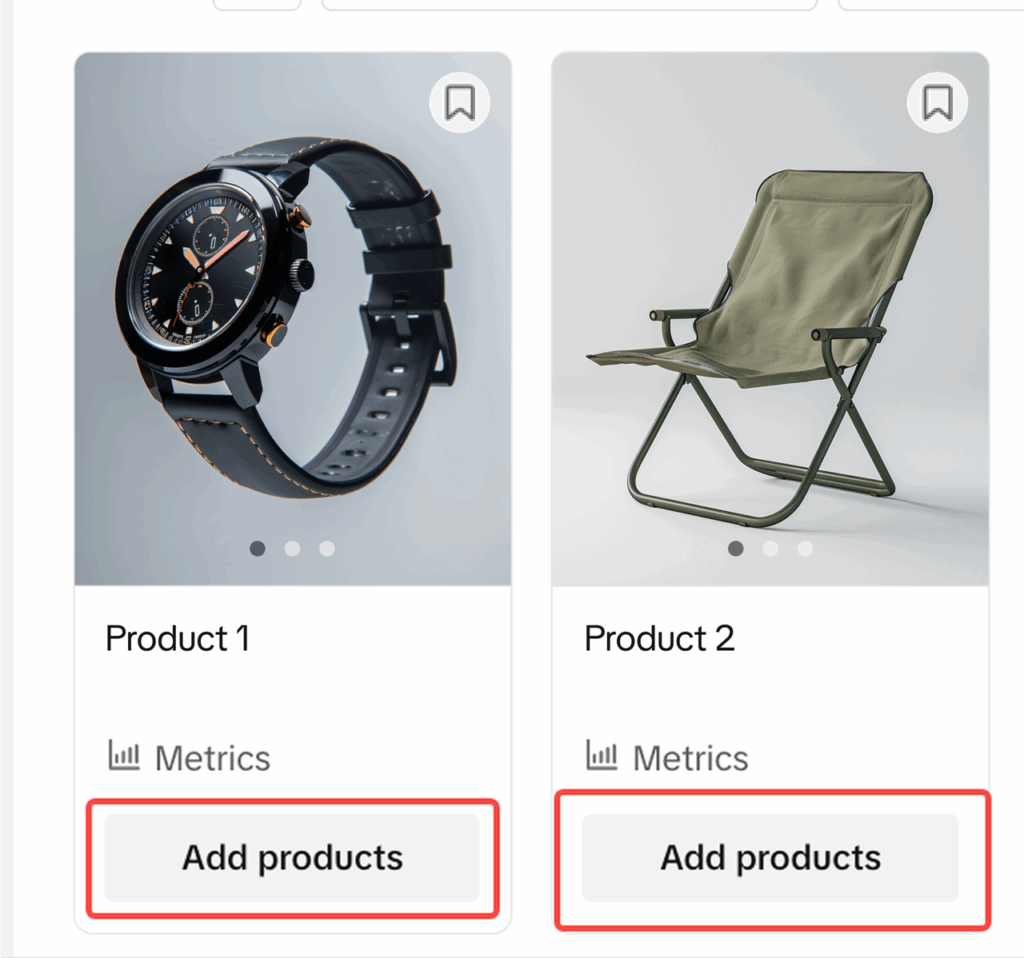Click the bar chart icon under Product 2
Image resolution: width=1024 pixels, height=958 pixels.
click(x=601, y=755)
